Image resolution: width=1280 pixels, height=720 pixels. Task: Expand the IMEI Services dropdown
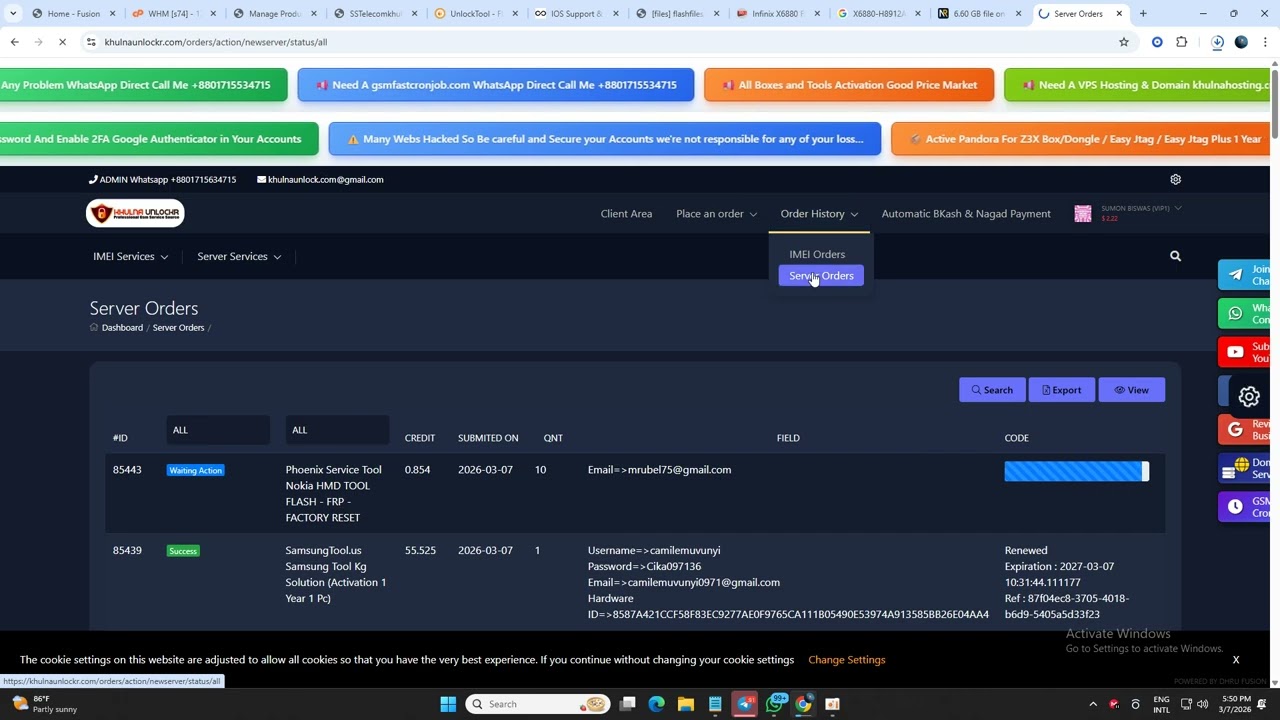(130, 257)
